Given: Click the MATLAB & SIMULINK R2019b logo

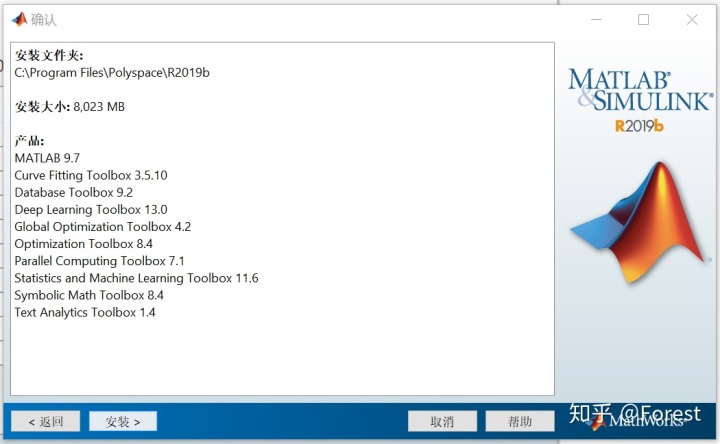Looking at the screenshot, I should point(641,101).
